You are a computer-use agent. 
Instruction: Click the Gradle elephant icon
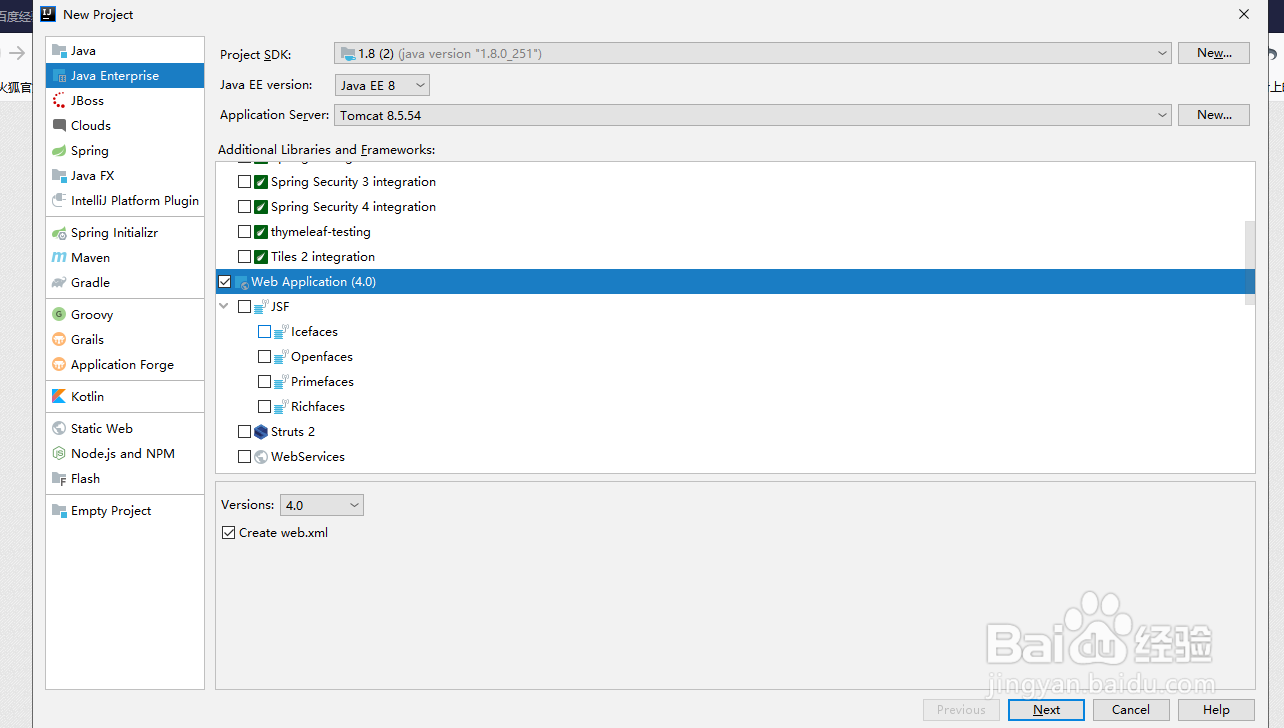(x=59, y=283)
